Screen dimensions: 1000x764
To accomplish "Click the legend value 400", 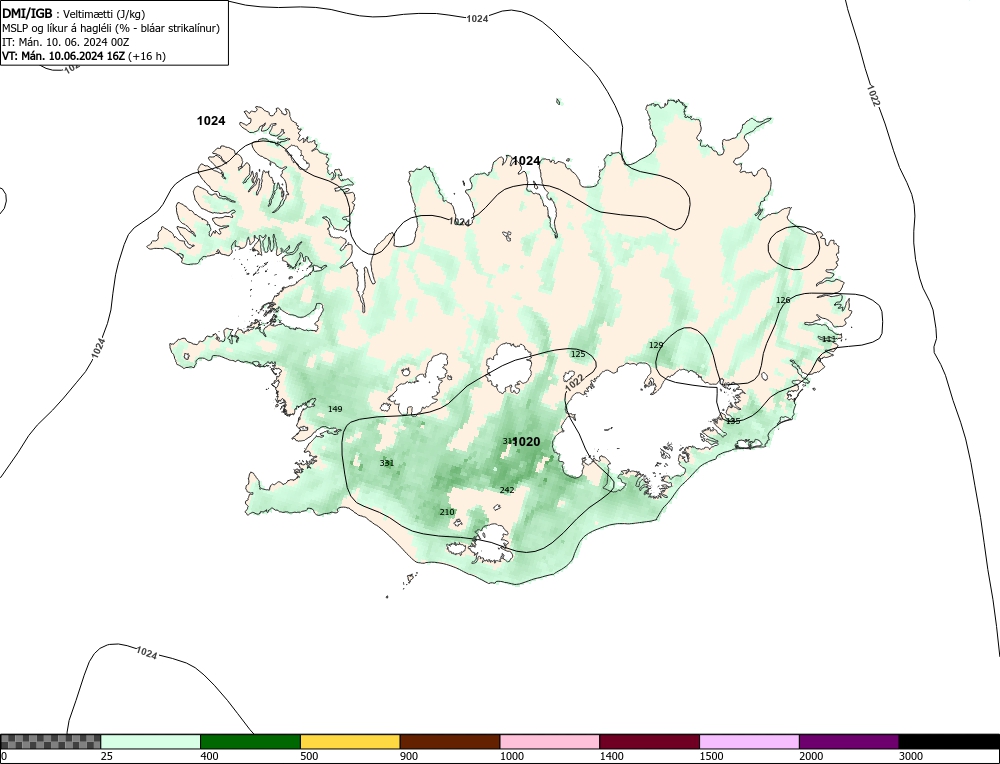I will pyautogui.click(x=209, y=756).
